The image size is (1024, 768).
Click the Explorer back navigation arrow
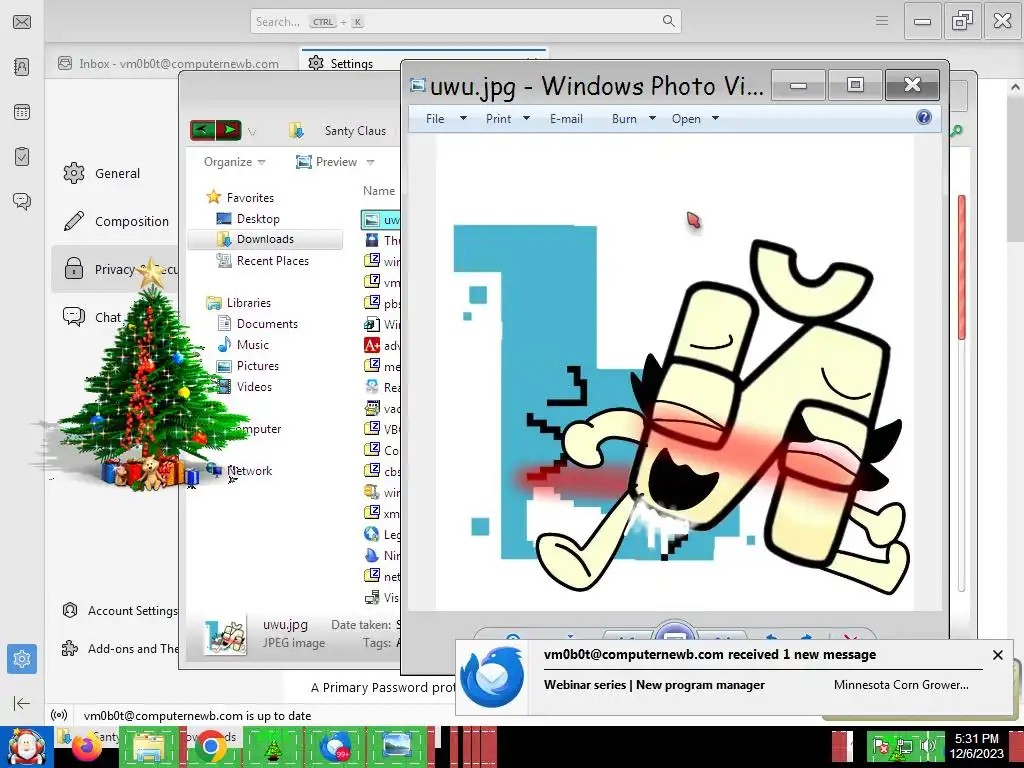click(202, 130)
